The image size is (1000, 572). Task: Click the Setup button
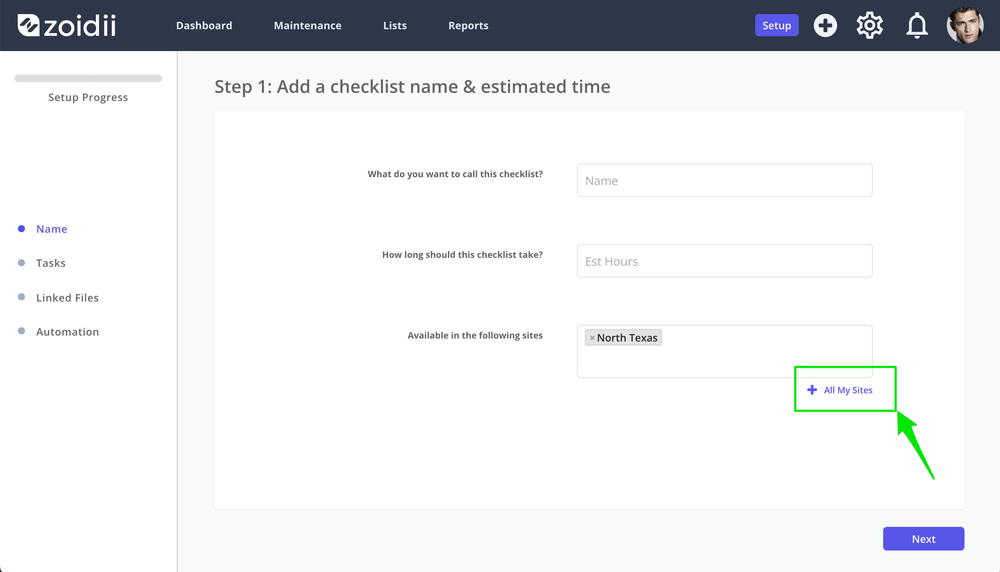pyautogui.click(x=777, y=26)
